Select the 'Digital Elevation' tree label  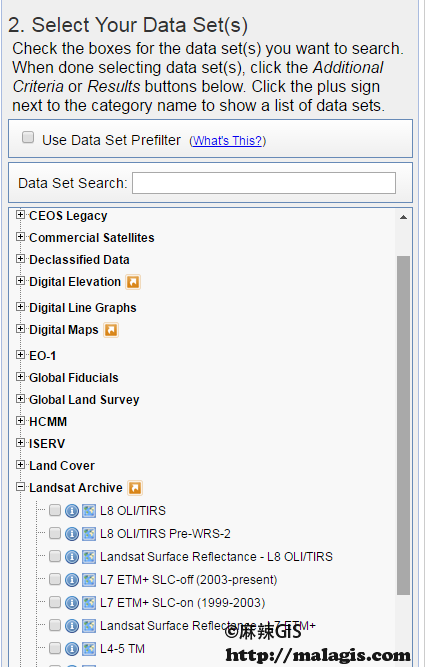[75, 282]
